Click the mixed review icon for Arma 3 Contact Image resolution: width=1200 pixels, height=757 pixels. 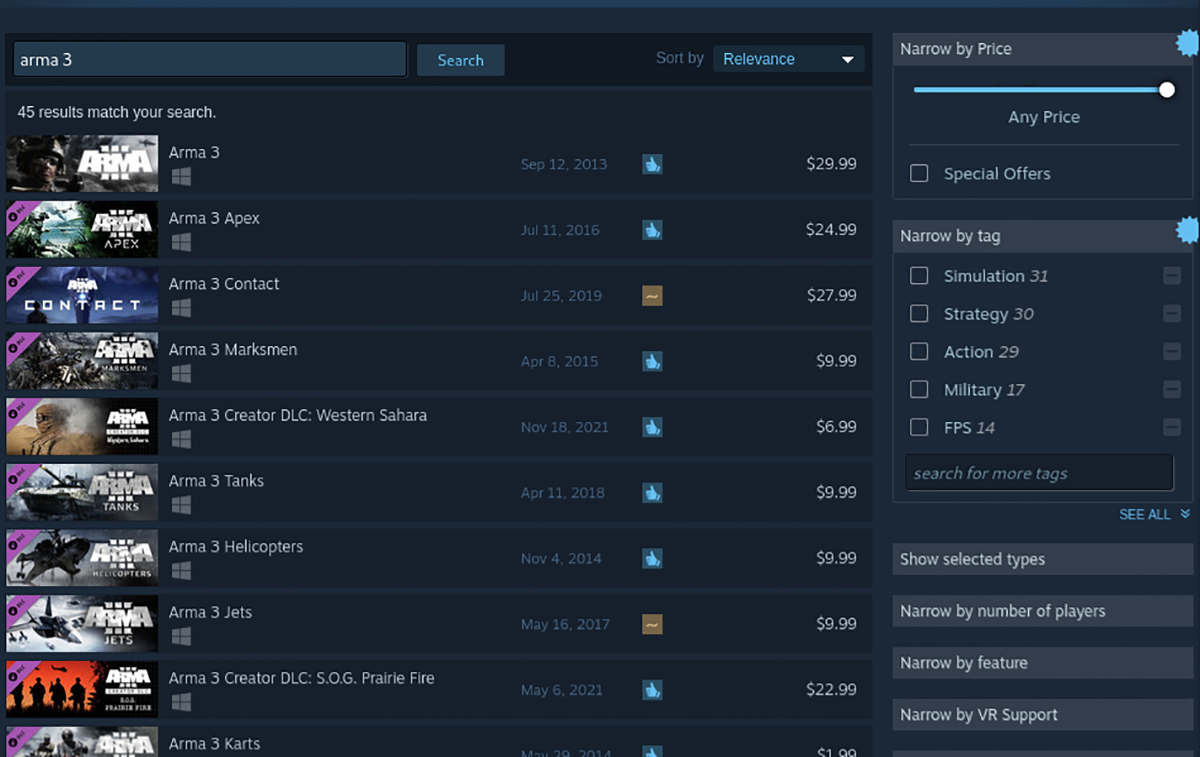tap(652, 295)
